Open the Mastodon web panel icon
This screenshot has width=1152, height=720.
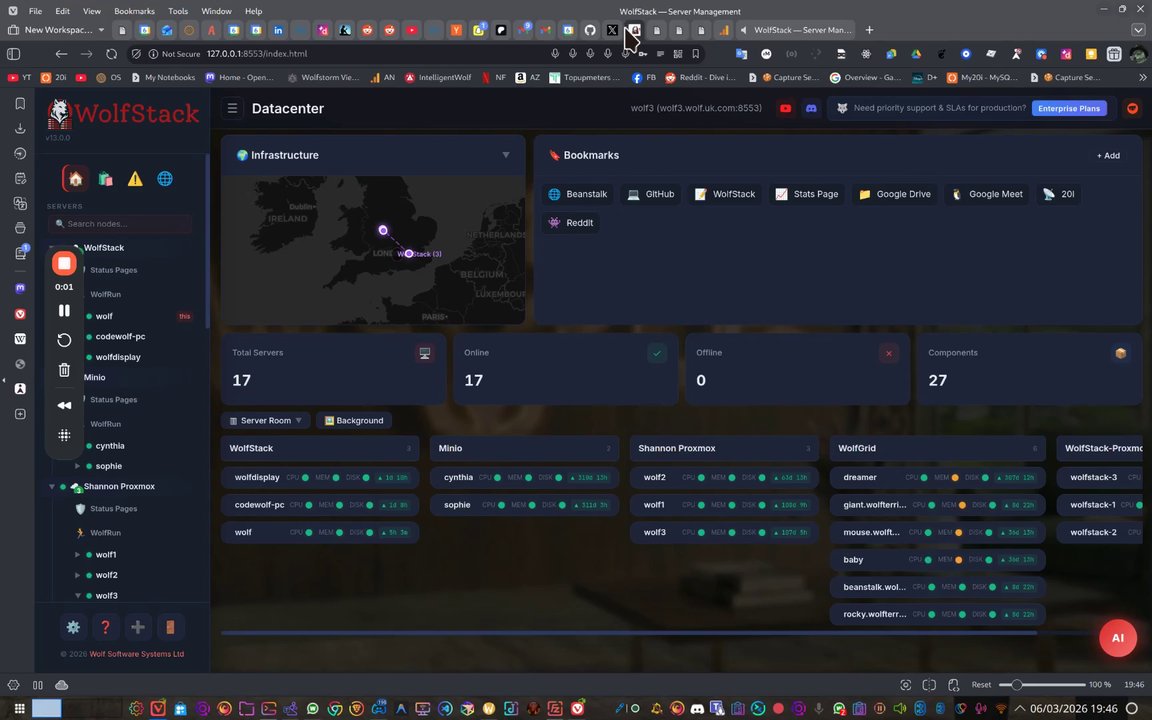20,288
